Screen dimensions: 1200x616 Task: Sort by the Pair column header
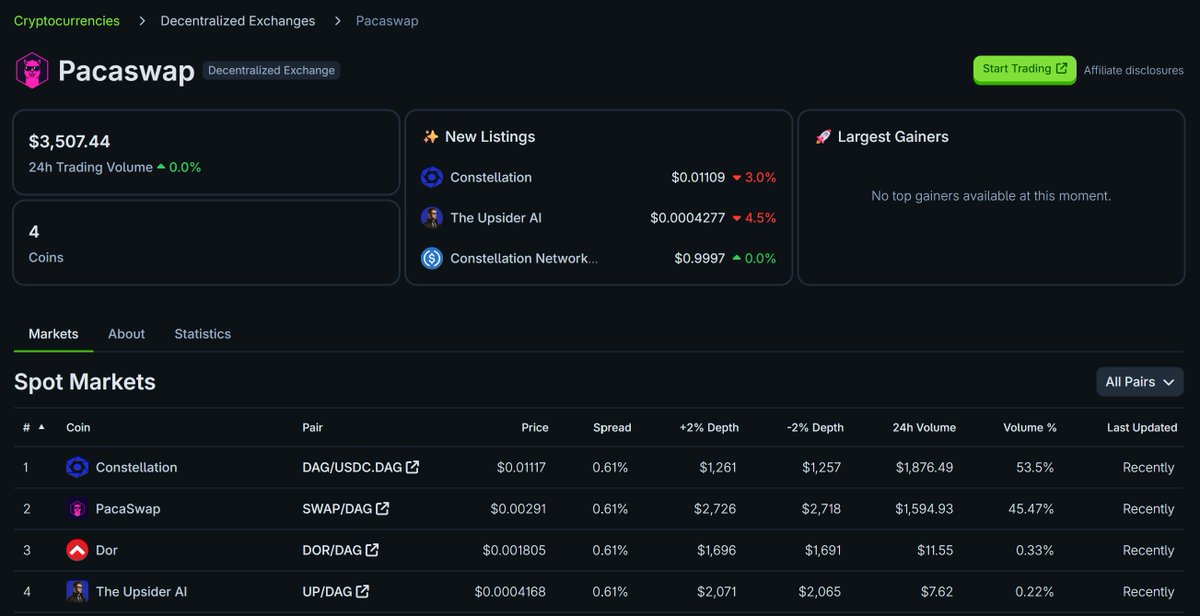coord(312,427)
